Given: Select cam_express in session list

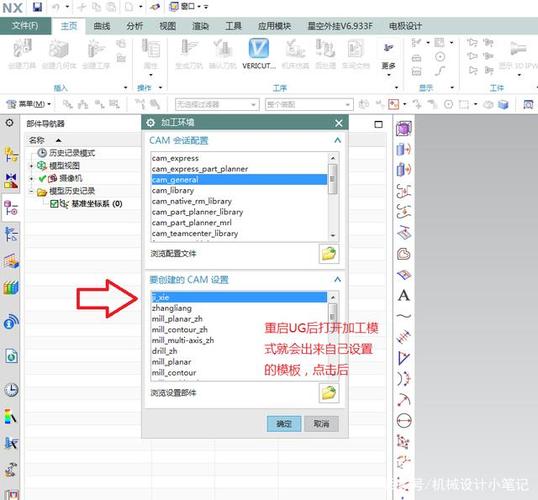Looking at the screenshot, I should tap(239, 158).
